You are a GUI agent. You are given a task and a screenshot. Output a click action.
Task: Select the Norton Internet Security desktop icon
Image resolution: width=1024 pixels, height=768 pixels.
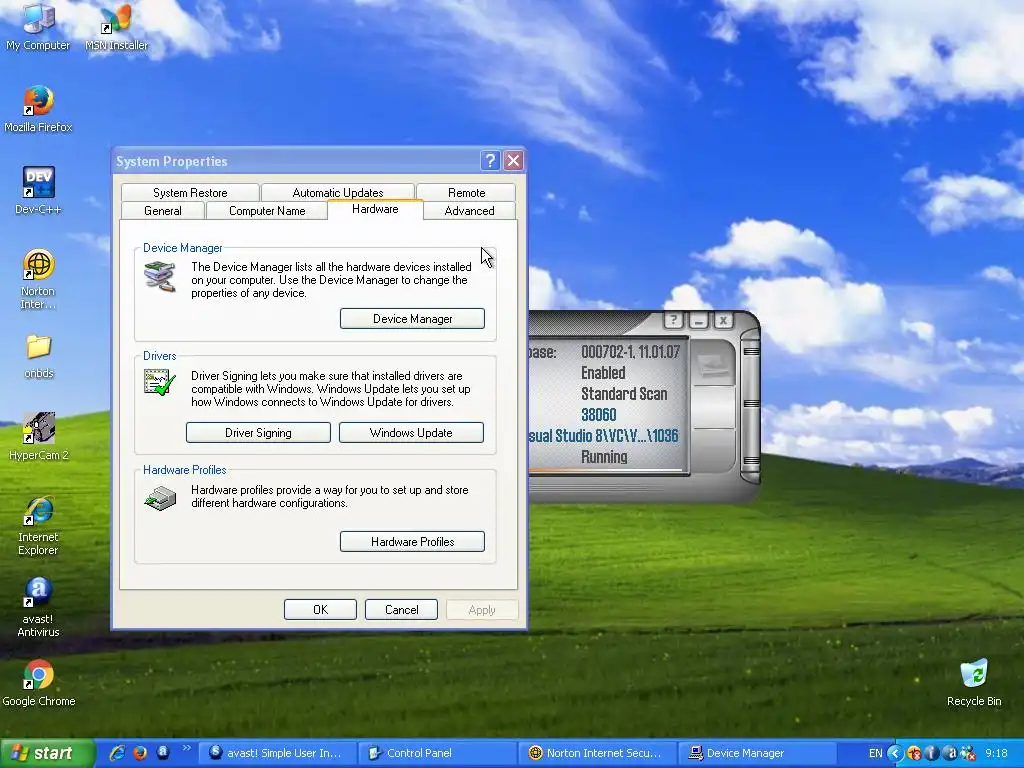point(38,280)
